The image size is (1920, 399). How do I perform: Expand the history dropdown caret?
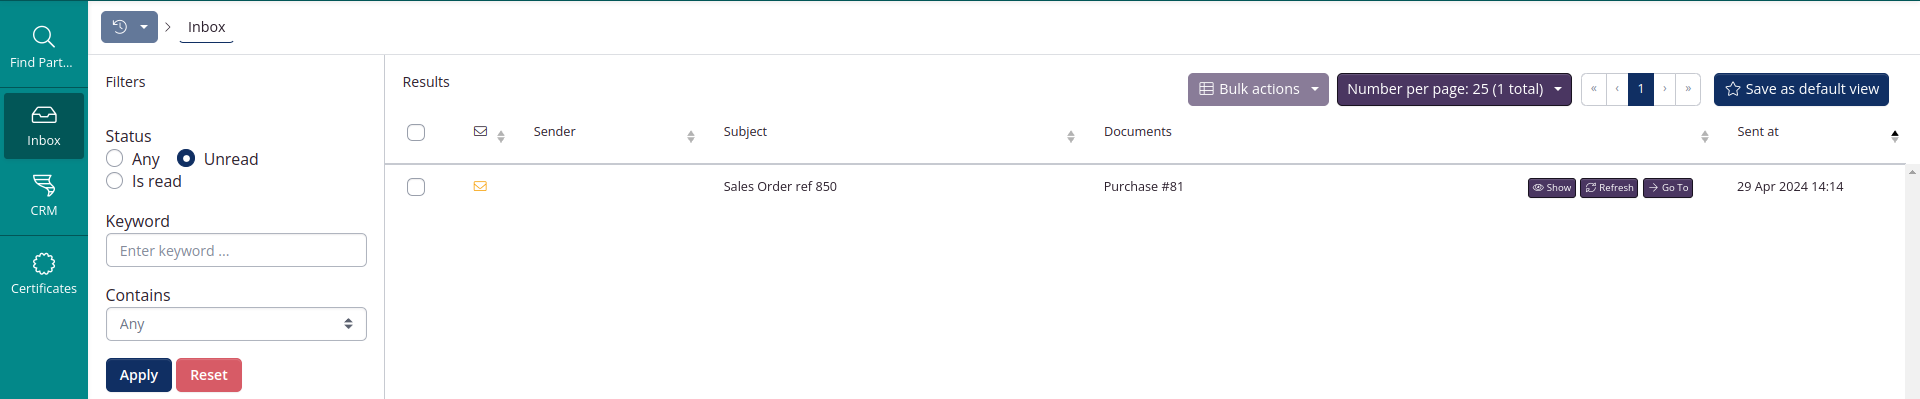pos(144,27)
